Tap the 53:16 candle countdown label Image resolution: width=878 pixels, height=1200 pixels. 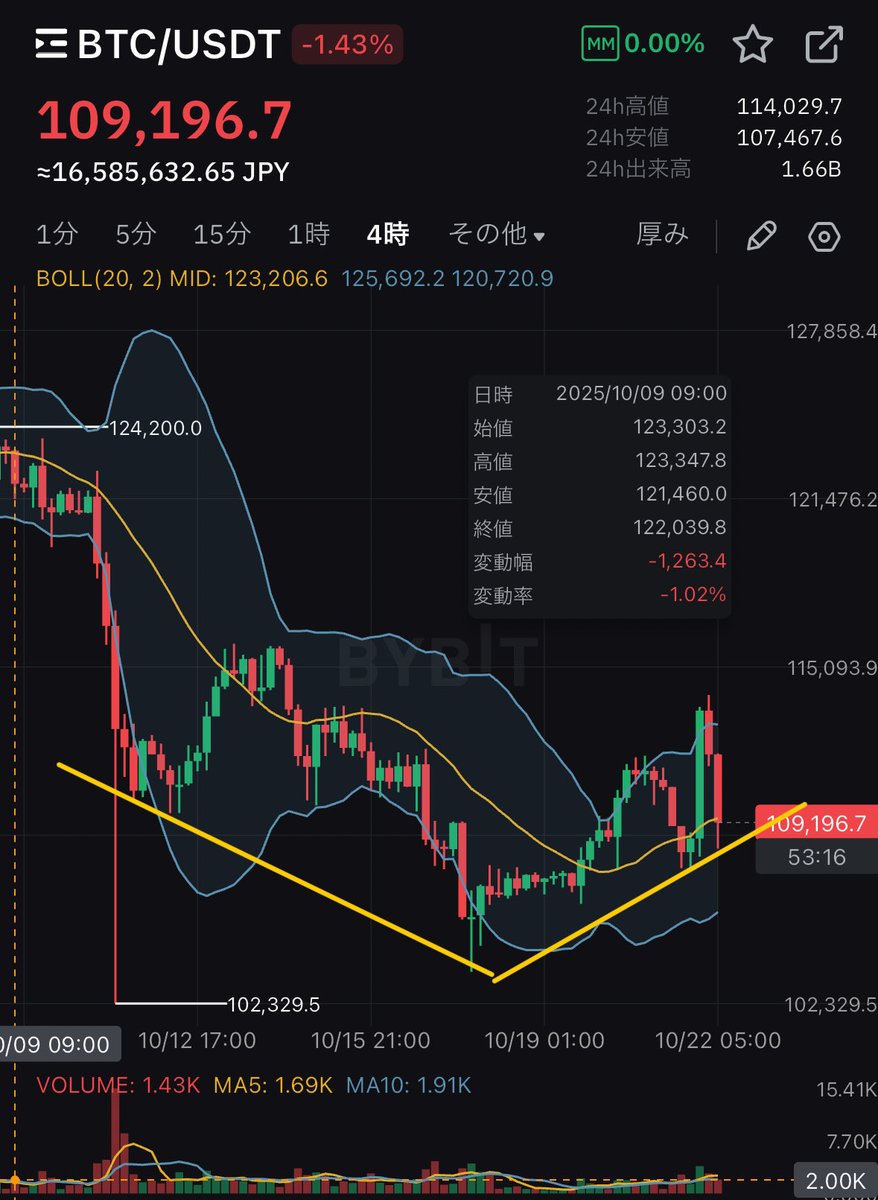point(816,856)
